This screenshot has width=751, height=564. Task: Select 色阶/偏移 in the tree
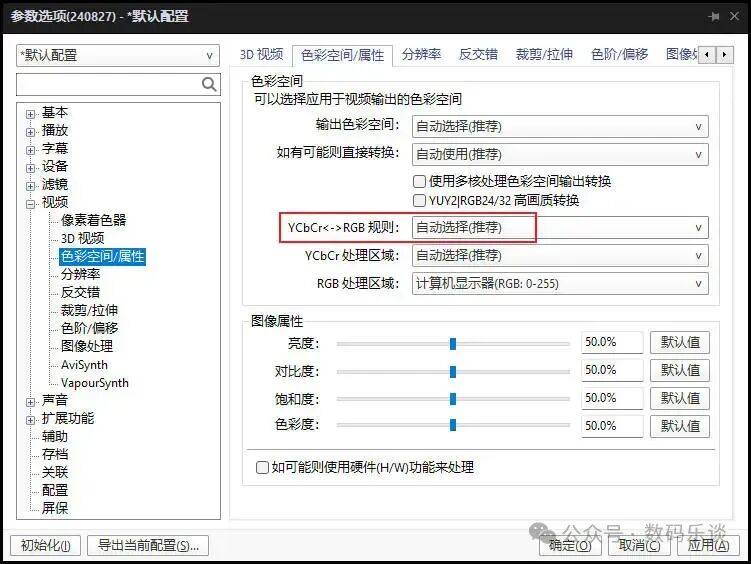coord(90,328)
